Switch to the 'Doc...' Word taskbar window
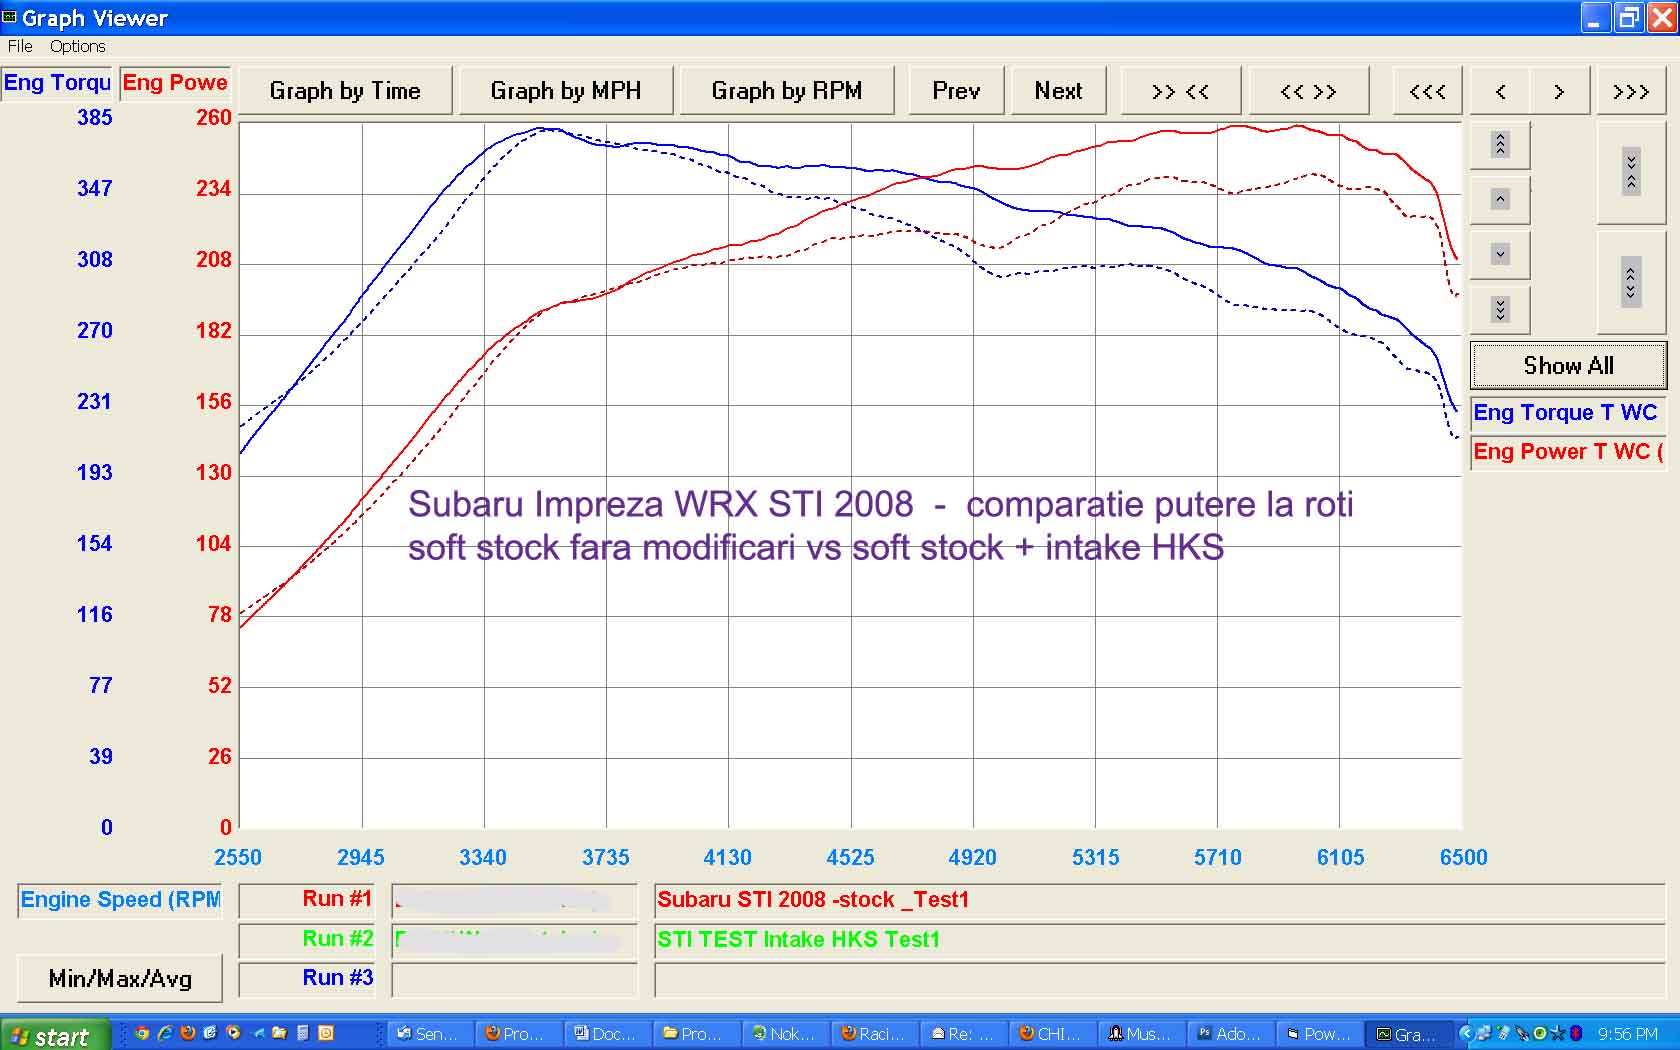 [605, 1034]
